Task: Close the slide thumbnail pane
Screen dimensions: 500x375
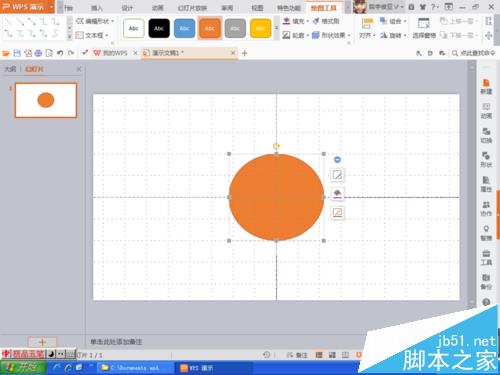Action: (x=79, y=69)
